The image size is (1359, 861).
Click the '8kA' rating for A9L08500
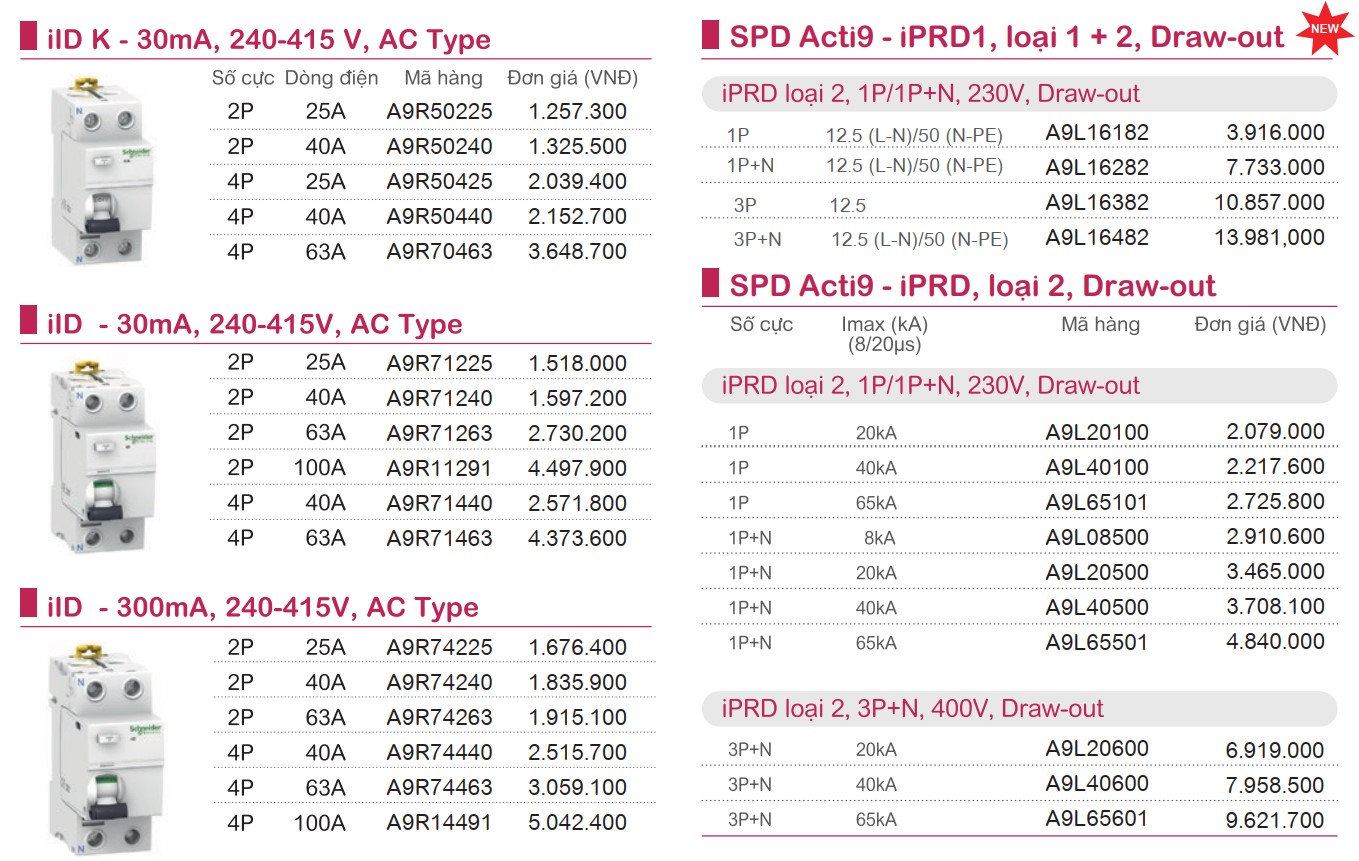point(880,539)
